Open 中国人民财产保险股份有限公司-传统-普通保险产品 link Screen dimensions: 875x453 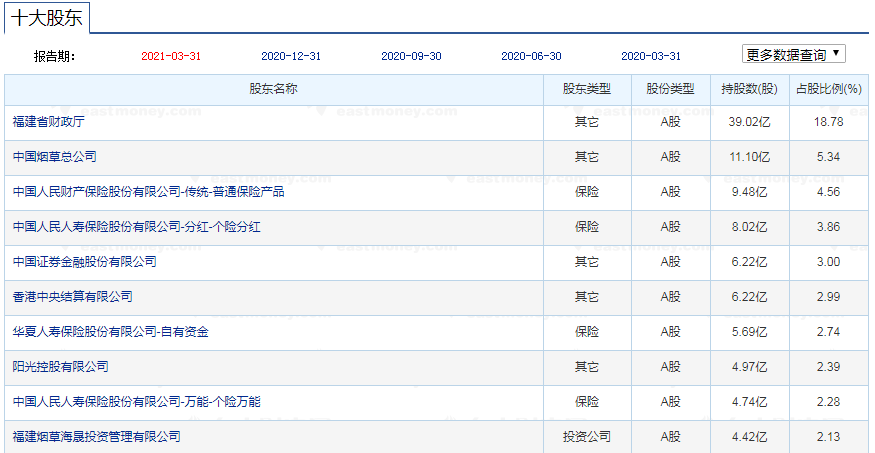[148, 192]
